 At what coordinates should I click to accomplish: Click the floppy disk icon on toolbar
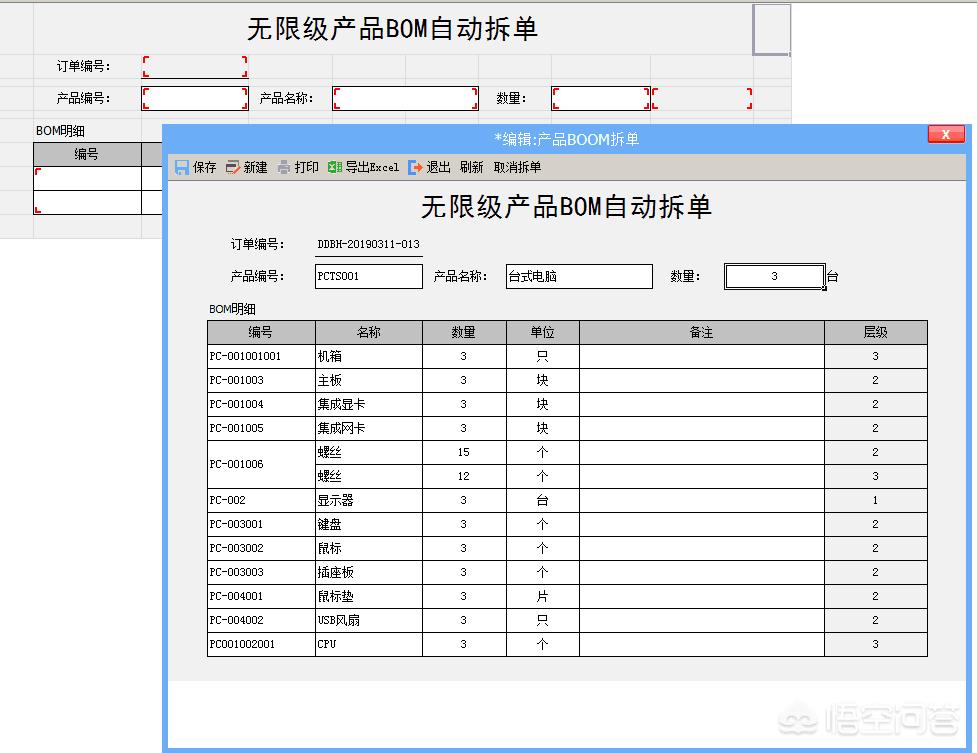pyautogui.click(x=181, y=167)
